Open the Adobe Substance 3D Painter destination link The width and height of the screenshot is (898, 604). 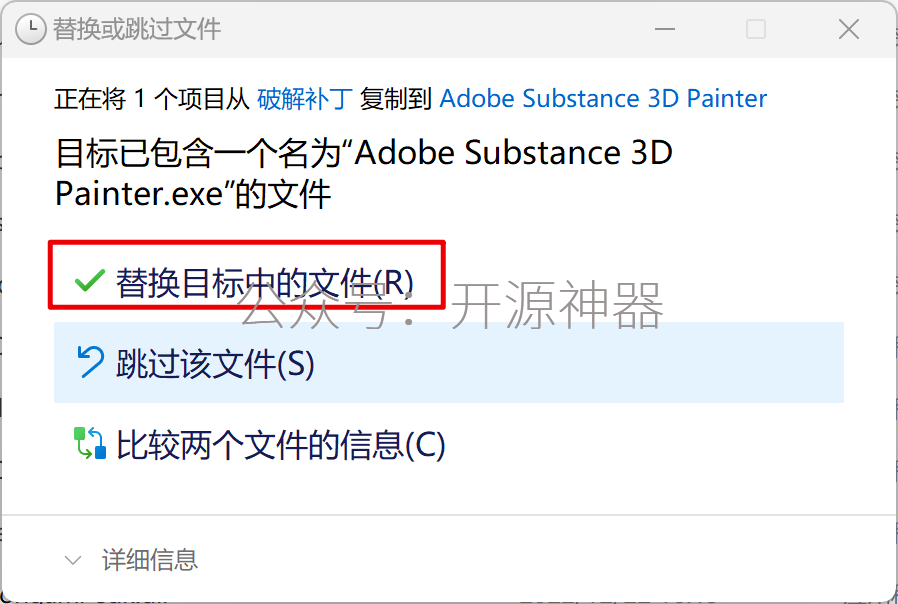603,99
